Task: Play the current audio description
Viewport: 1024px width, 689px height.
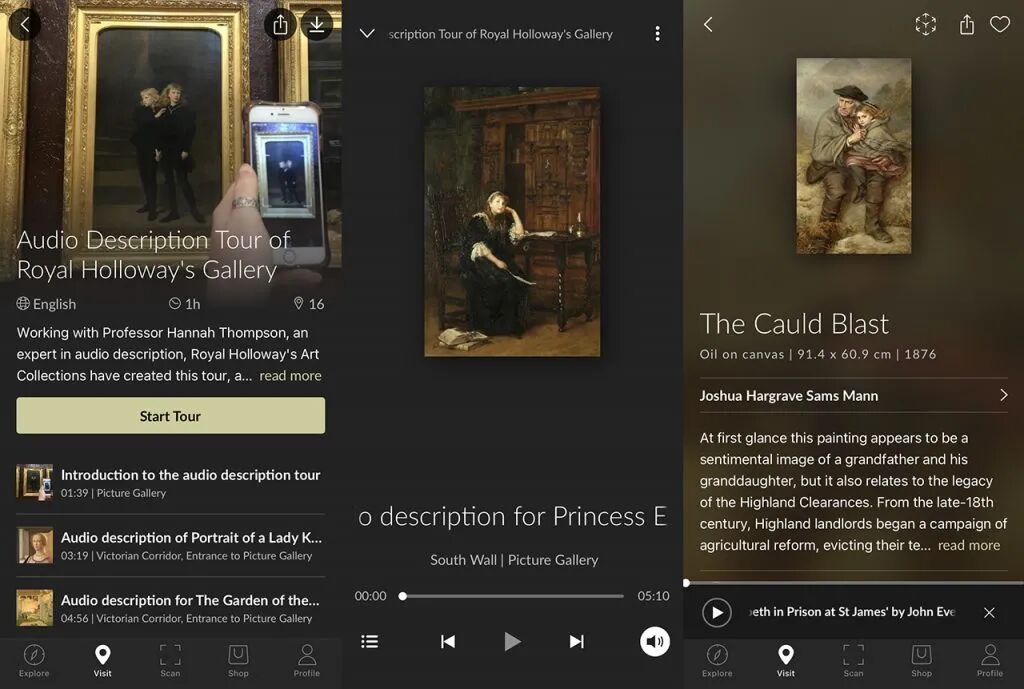Action: [513, 641]
